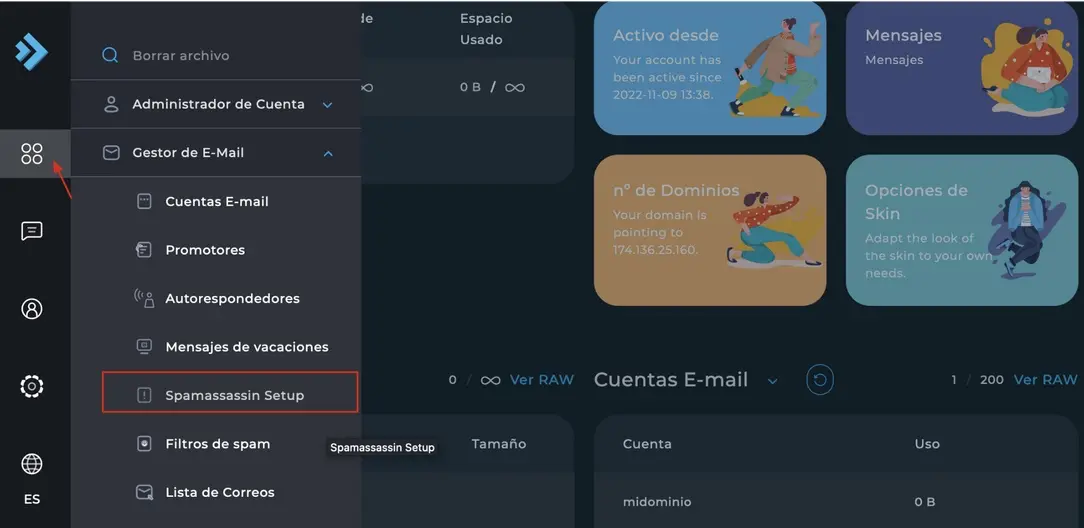Image resolution: width=1084 pixels, height=528 pixels.
Task: Click the Promotores menu icon
Action: (x=144, y=249)
